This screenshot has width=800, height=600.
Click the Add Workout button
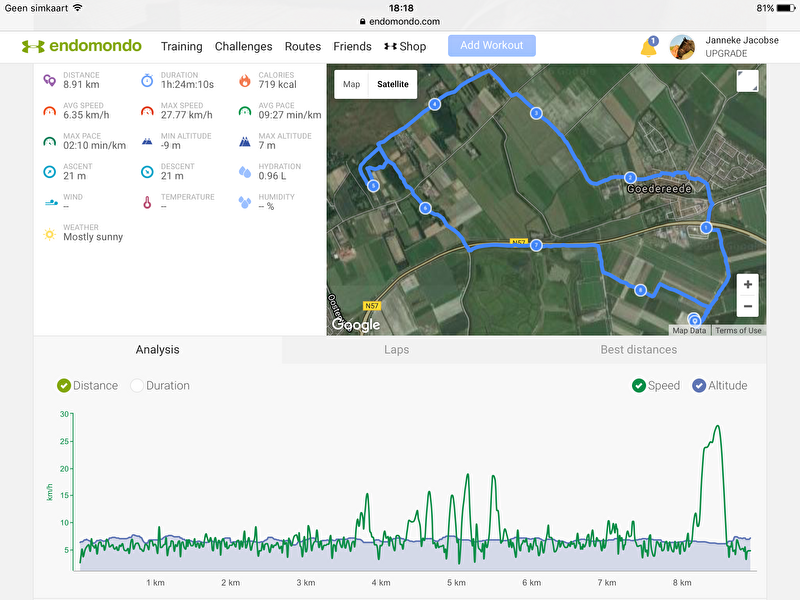click(492, 45)
